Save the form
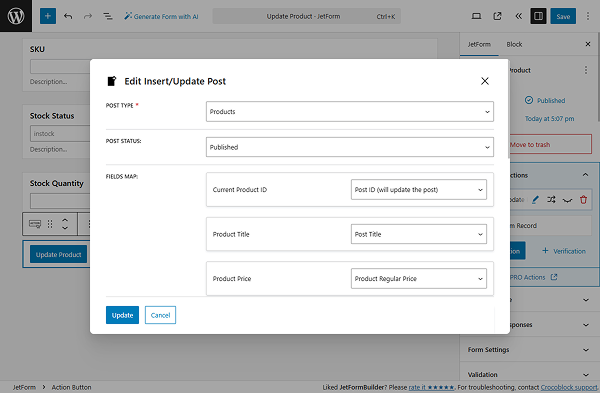600x393 pixels. coord(563,16)
